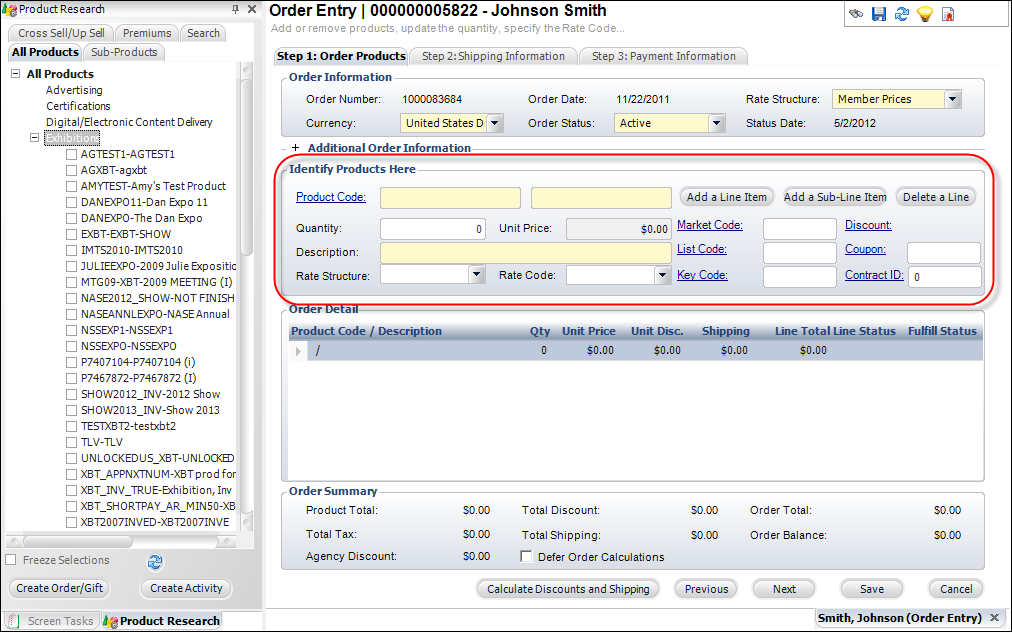Check the Defer Order Calculations box
This screenshot has width=1012, height=632.
click(x=527, y=557)
